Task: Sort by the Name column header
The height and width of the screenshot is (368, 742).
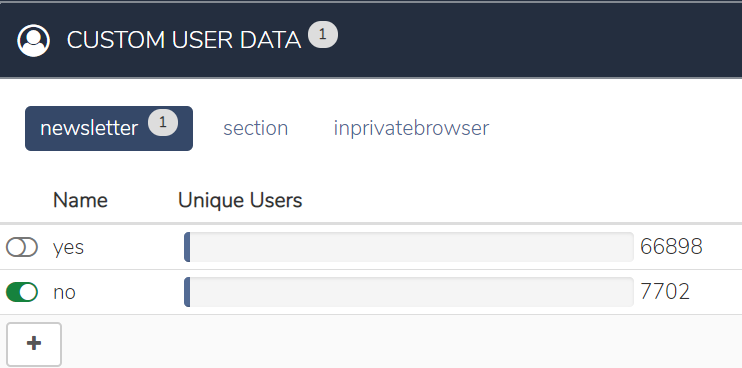Action: (80, 200)
